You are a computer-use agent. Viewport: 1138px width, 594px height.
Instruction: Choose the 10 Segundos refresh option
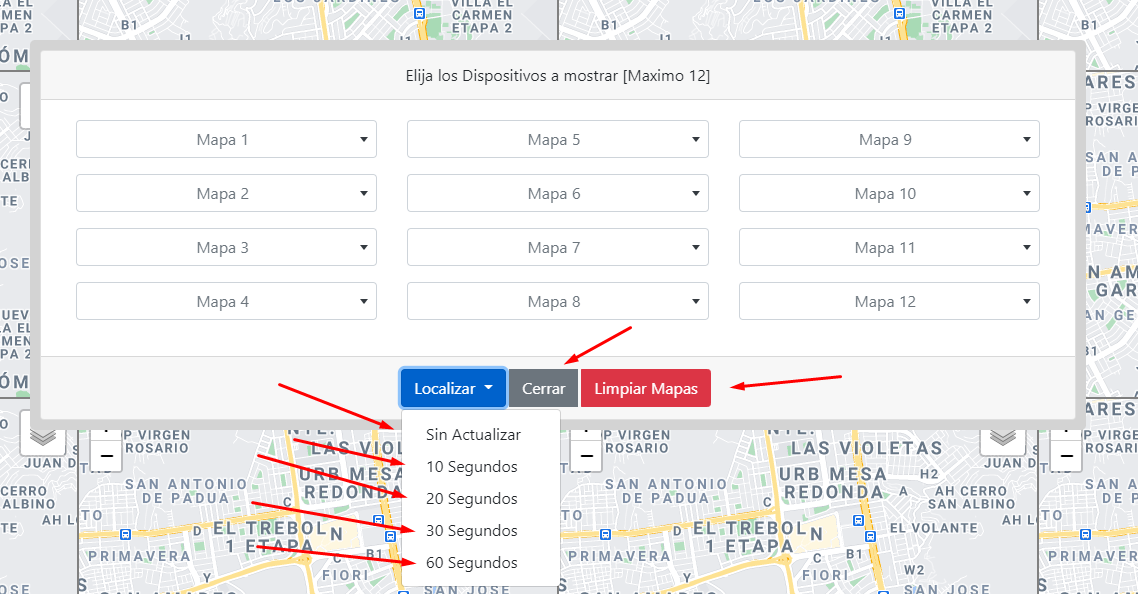click(471, 467)
